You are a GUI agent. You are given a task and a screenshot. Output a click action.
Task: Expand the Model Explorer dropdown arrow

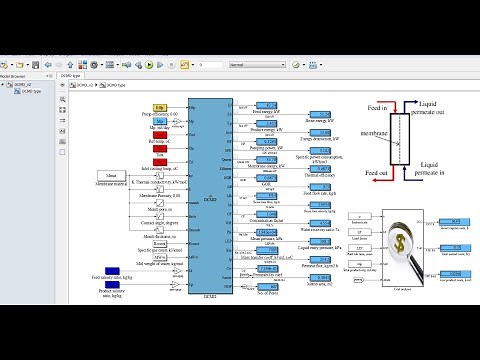(x=118, y=65)
